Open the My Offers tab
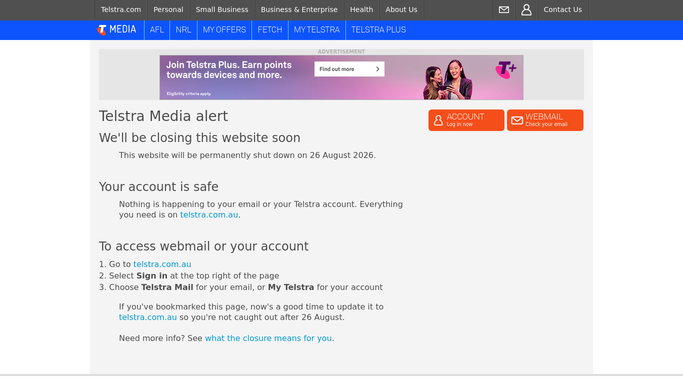 pos(224,30)
